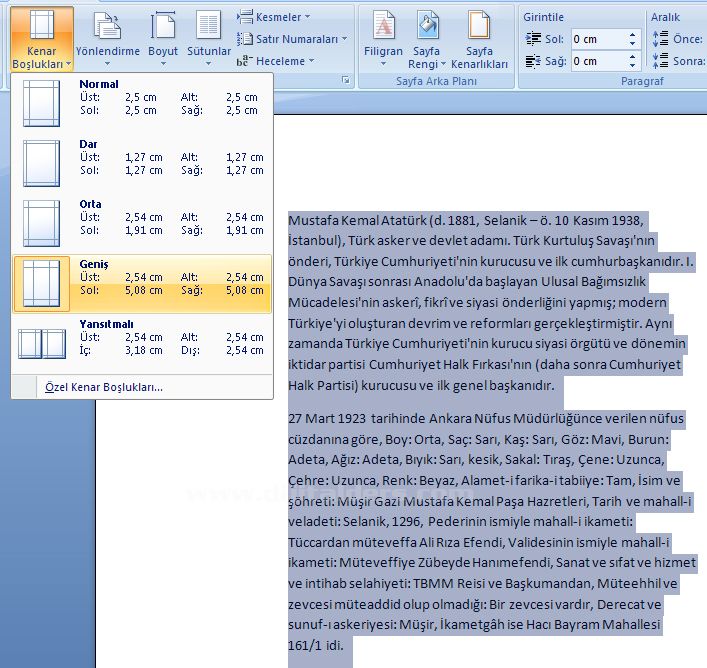
Task: Expand the Yönlendirme dropdown arrow
Action: coord(107,64)
